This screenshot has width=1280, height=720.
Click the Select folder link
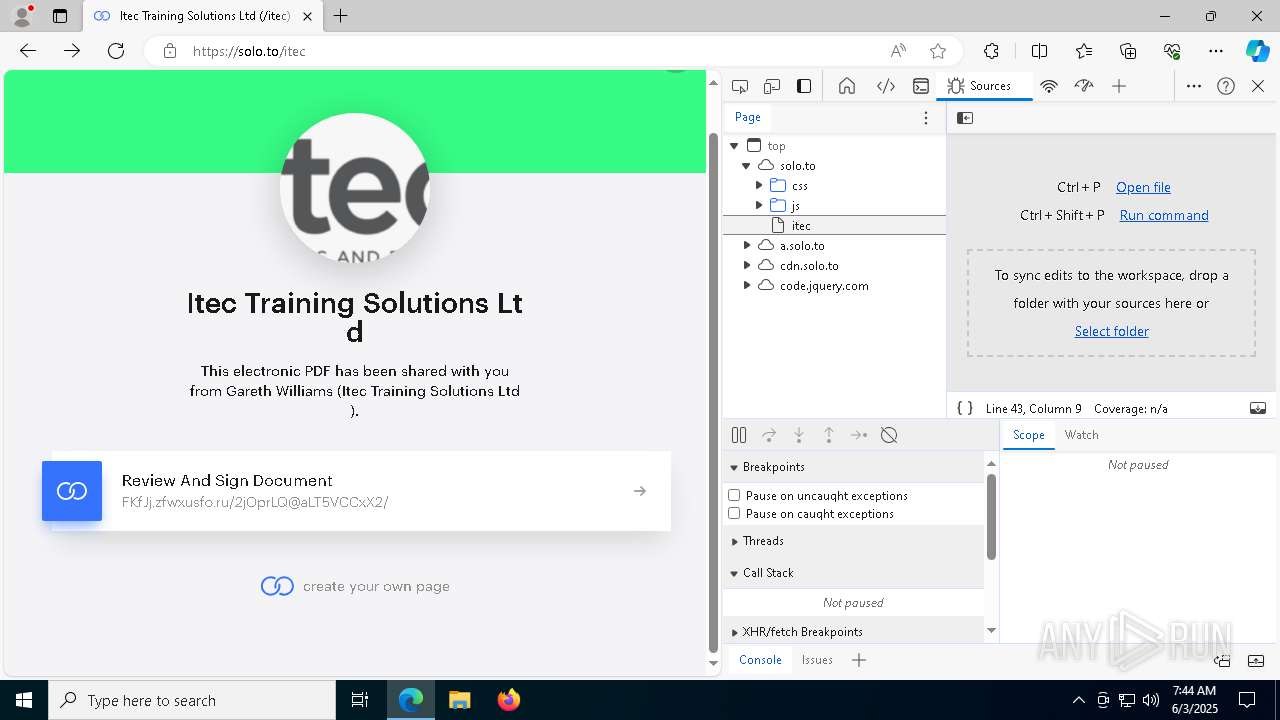pos(1111,331)
